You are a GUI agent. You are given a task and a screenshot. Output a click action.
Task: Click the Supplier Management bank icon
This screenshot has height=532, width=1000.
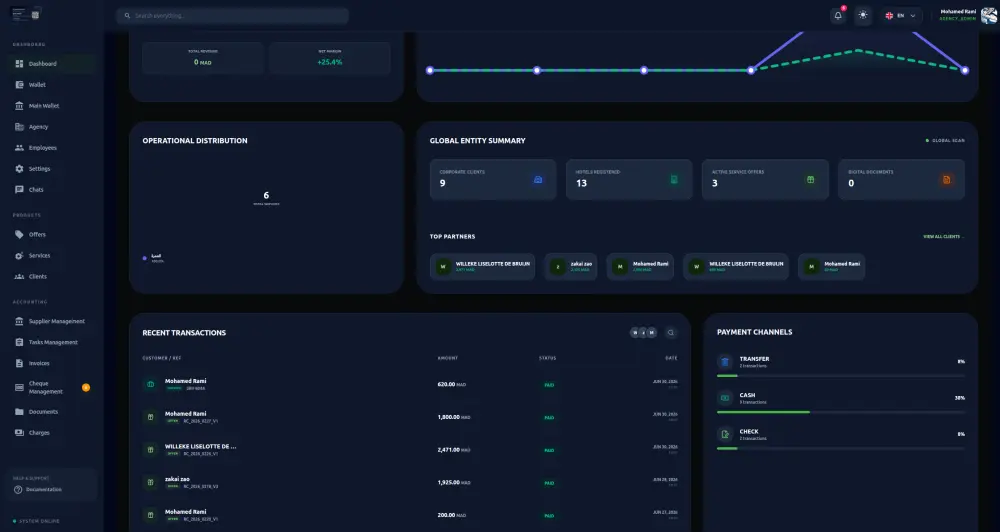tap(19, 321)
